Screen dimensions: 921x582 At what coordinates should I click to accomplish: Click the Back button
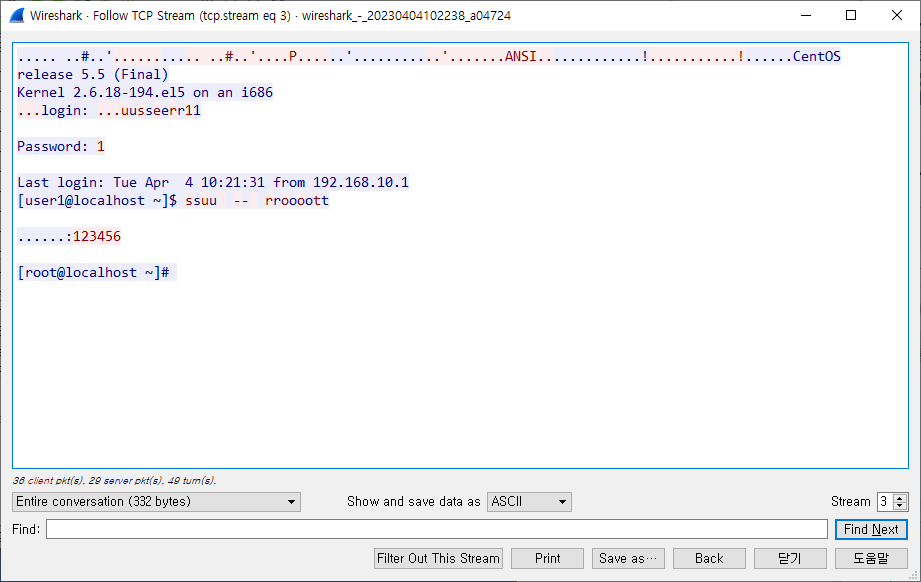pos(709,559)
